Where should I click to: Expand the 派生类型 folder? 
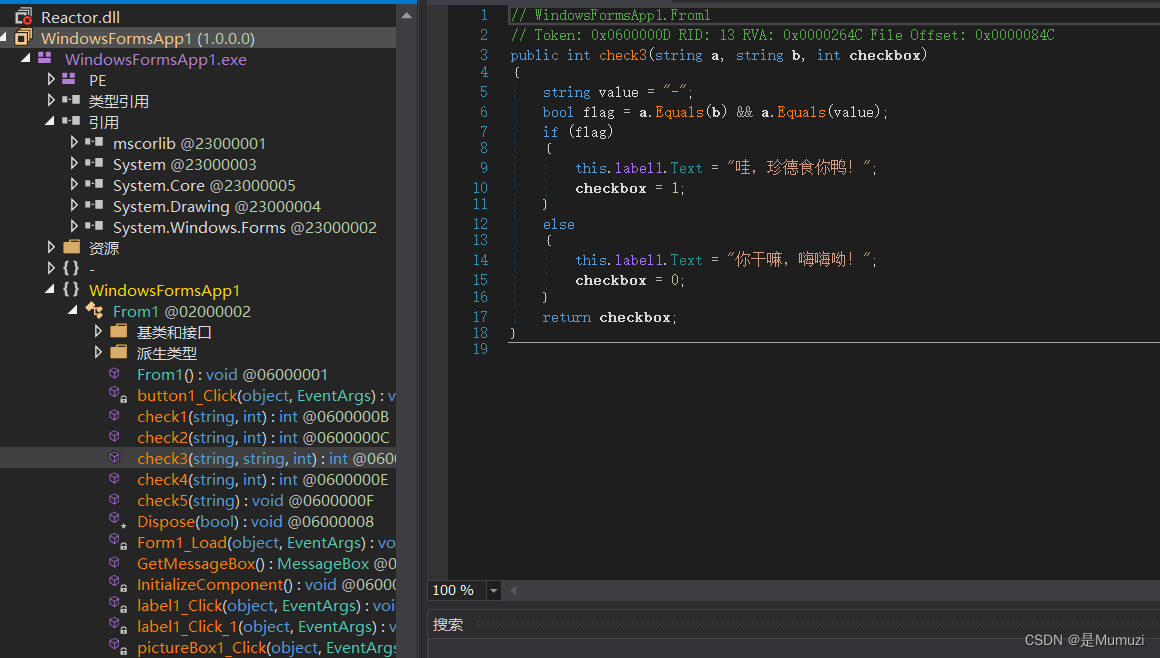point(98,352)
